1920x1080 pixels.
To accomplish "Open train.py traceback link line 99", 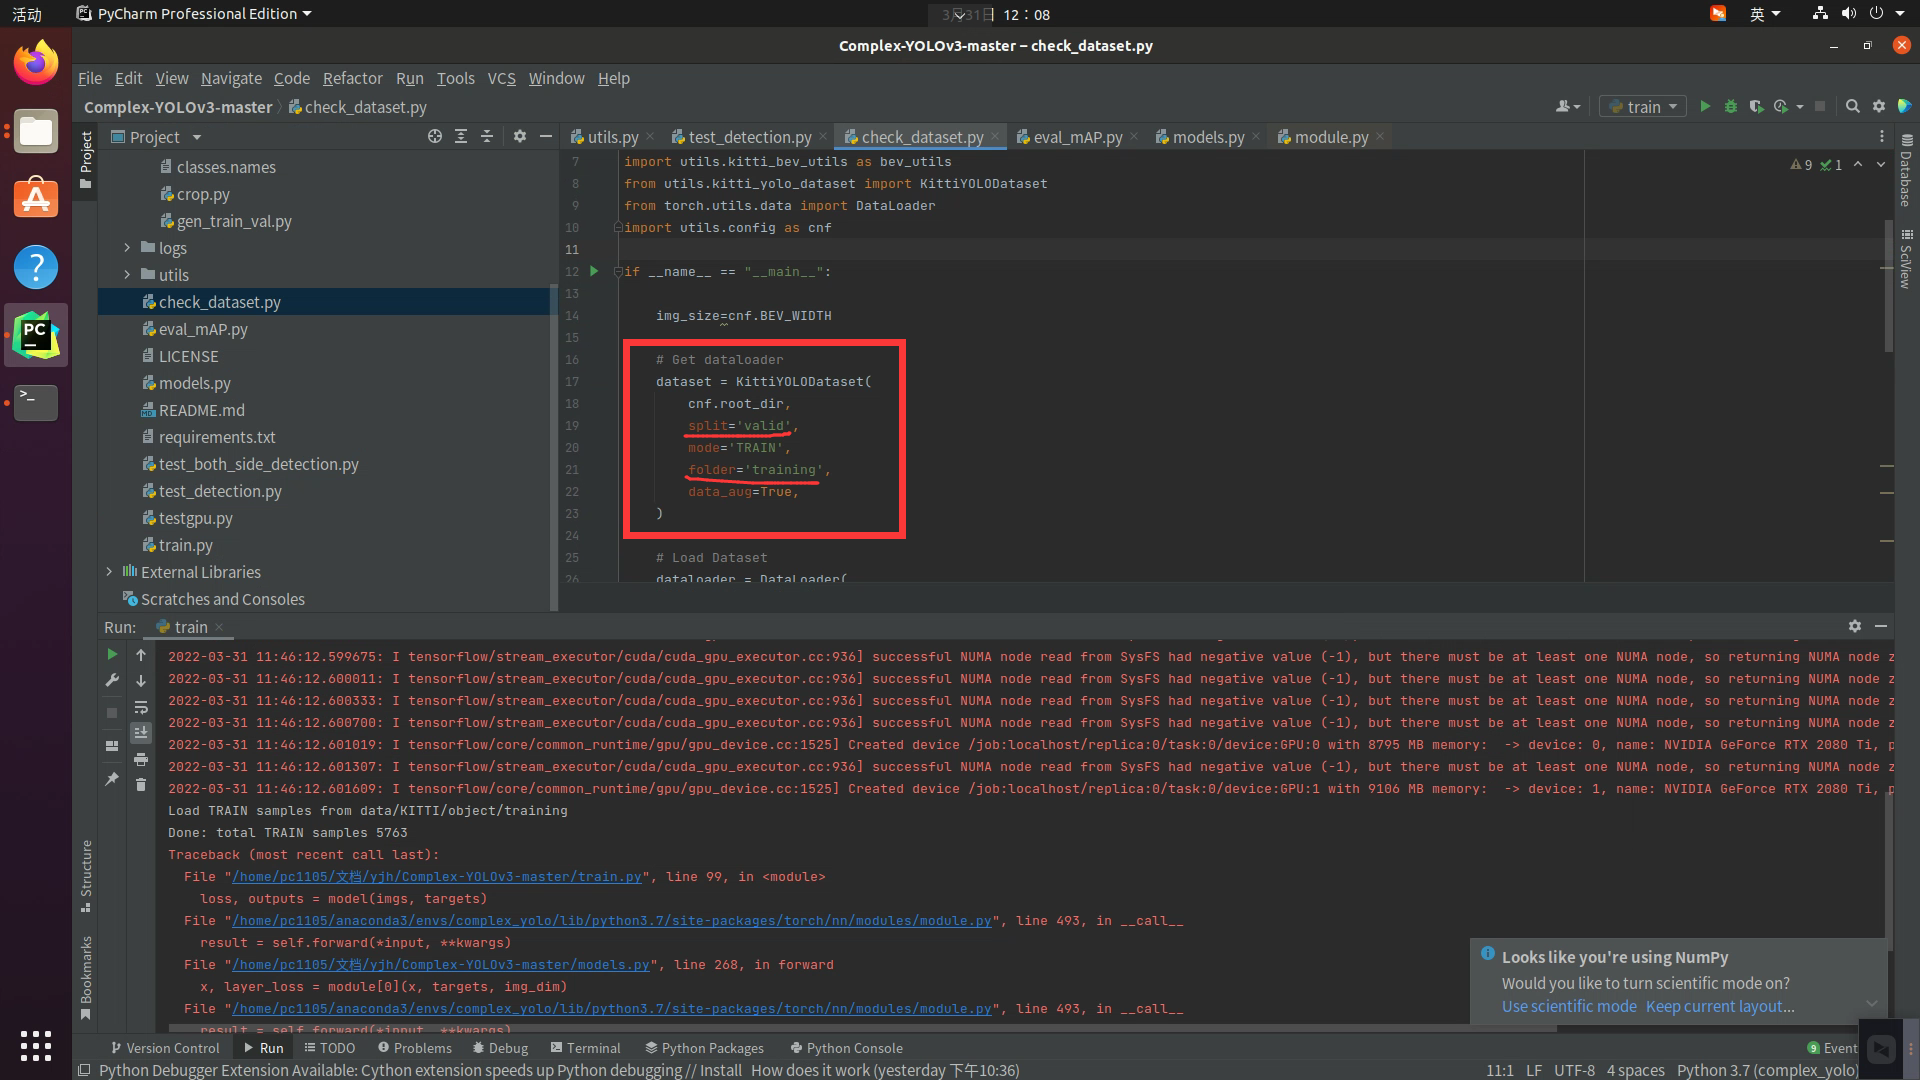I will point(437,877).
